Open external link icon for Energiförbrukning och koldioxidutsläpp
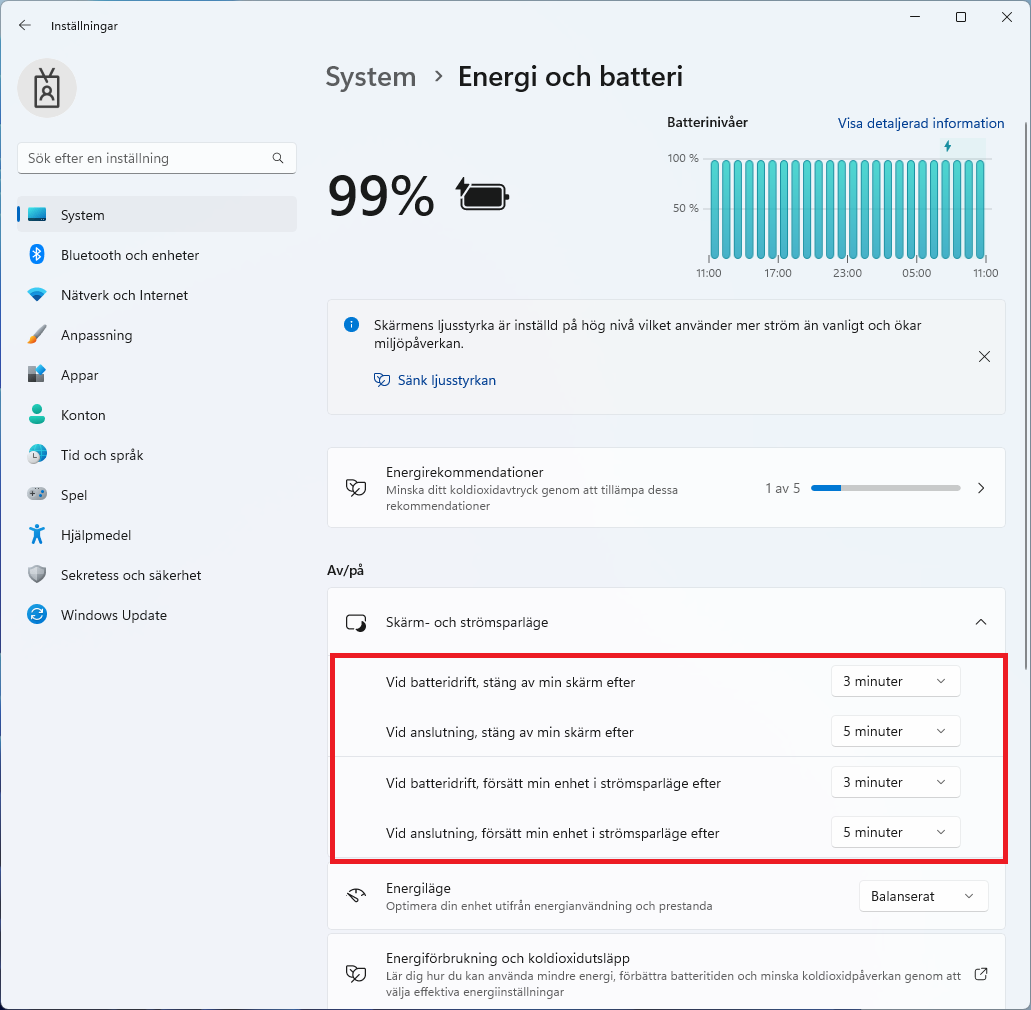 (980, 974)
